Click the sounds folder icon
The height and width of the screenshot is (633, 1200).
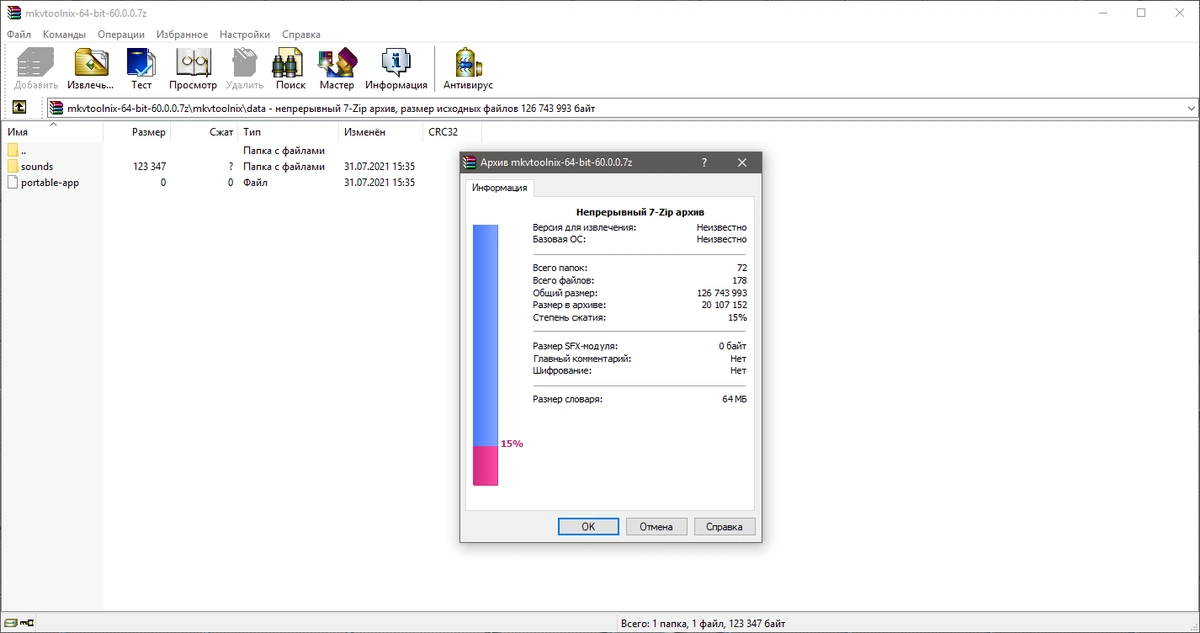13,166
